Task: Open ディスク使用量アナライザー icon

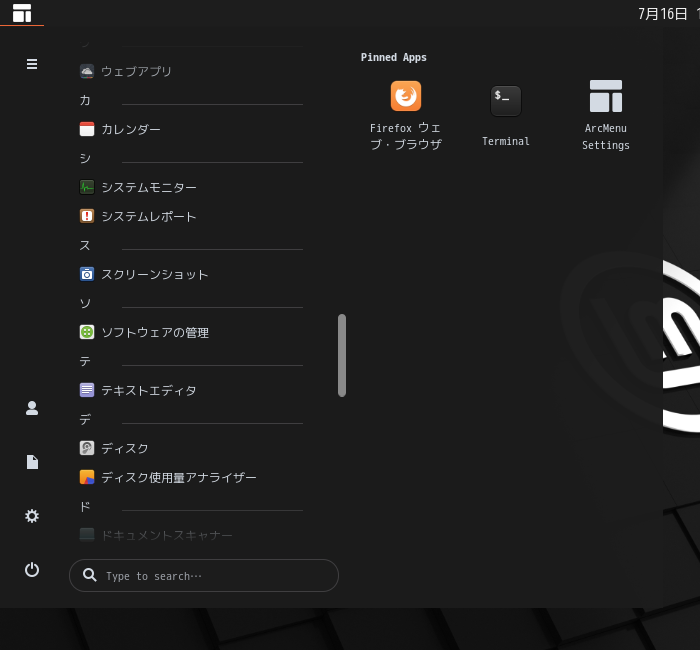Action: 87,477
